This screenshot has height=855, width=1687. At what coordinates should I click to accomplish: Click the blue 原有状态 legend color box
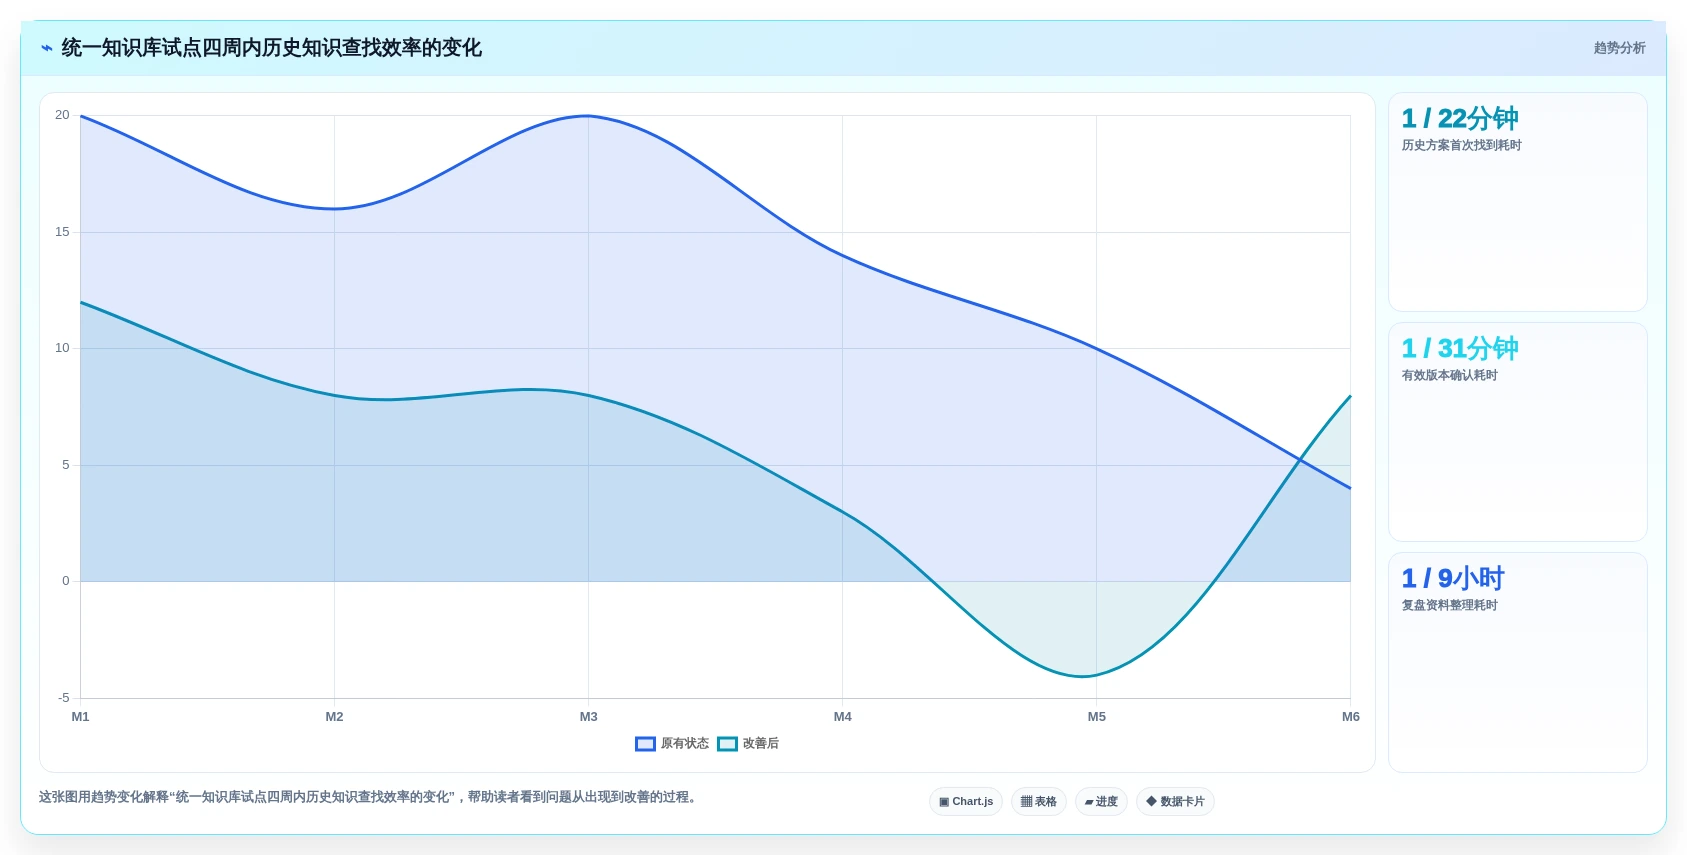645,744
